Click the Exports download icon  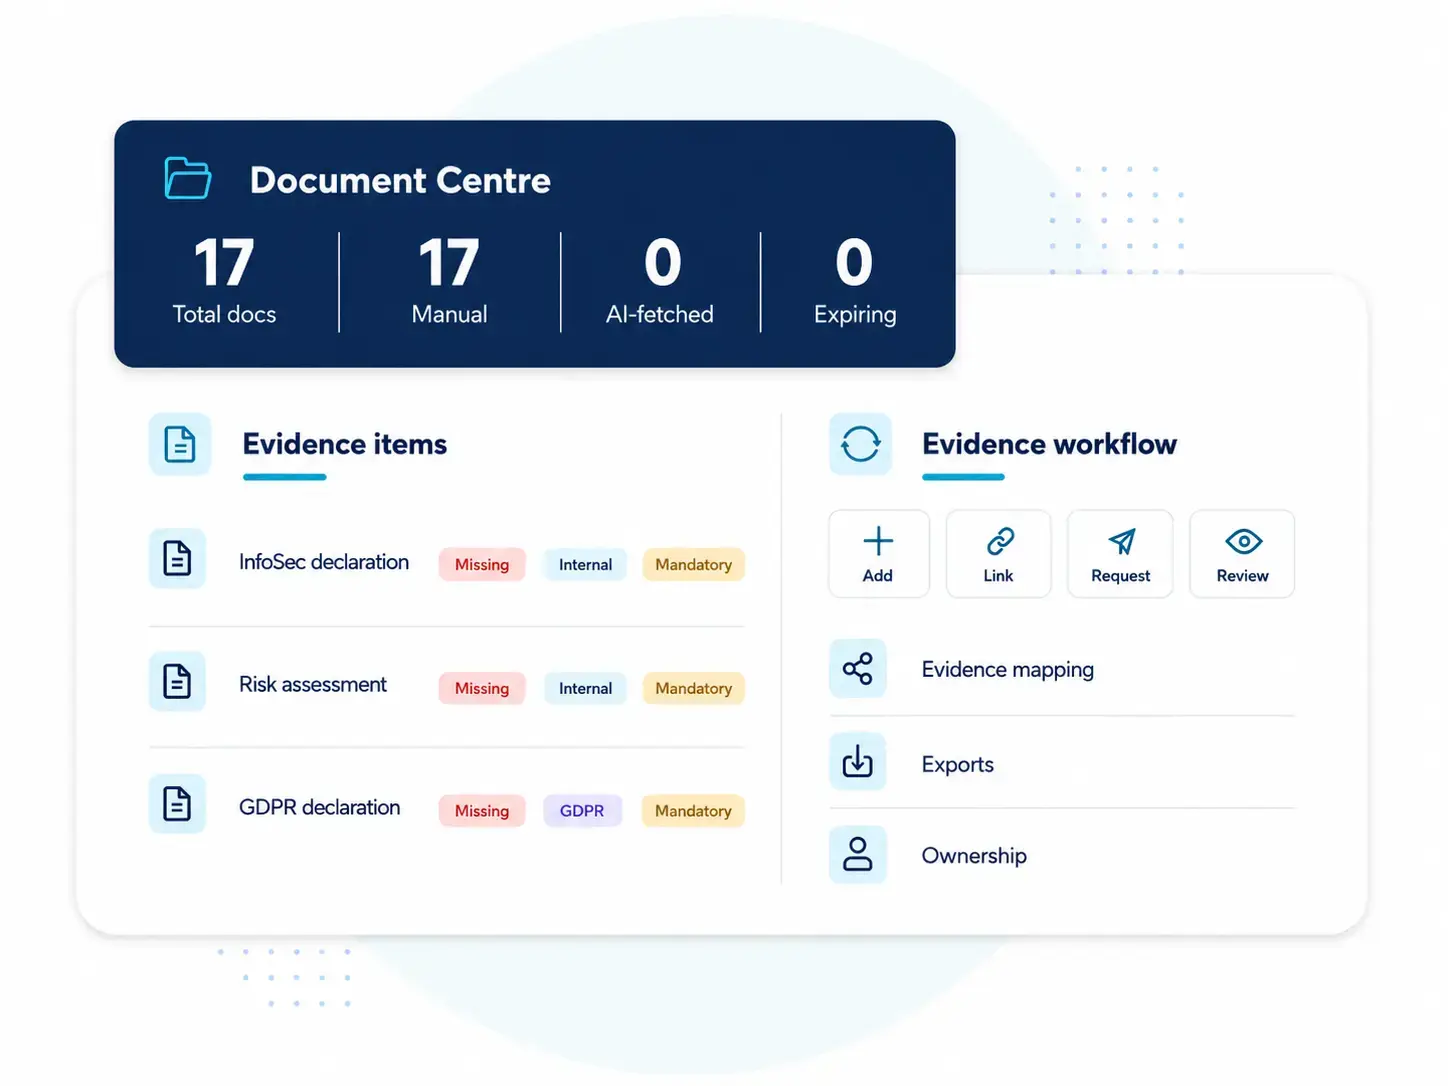[x=858, y=761]
